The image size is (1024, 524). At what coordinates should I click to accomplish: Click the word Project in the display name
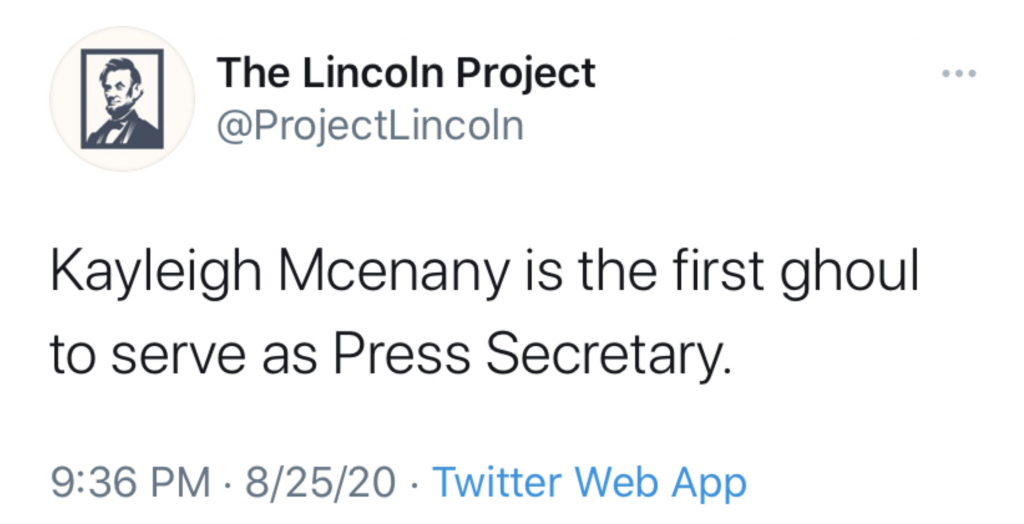pos(525,74)
